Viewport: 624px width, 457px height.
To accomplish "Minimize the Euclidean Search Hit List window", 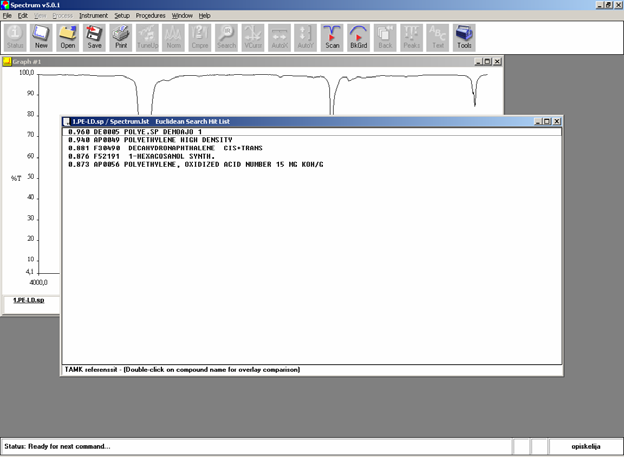I will point(538,121).
